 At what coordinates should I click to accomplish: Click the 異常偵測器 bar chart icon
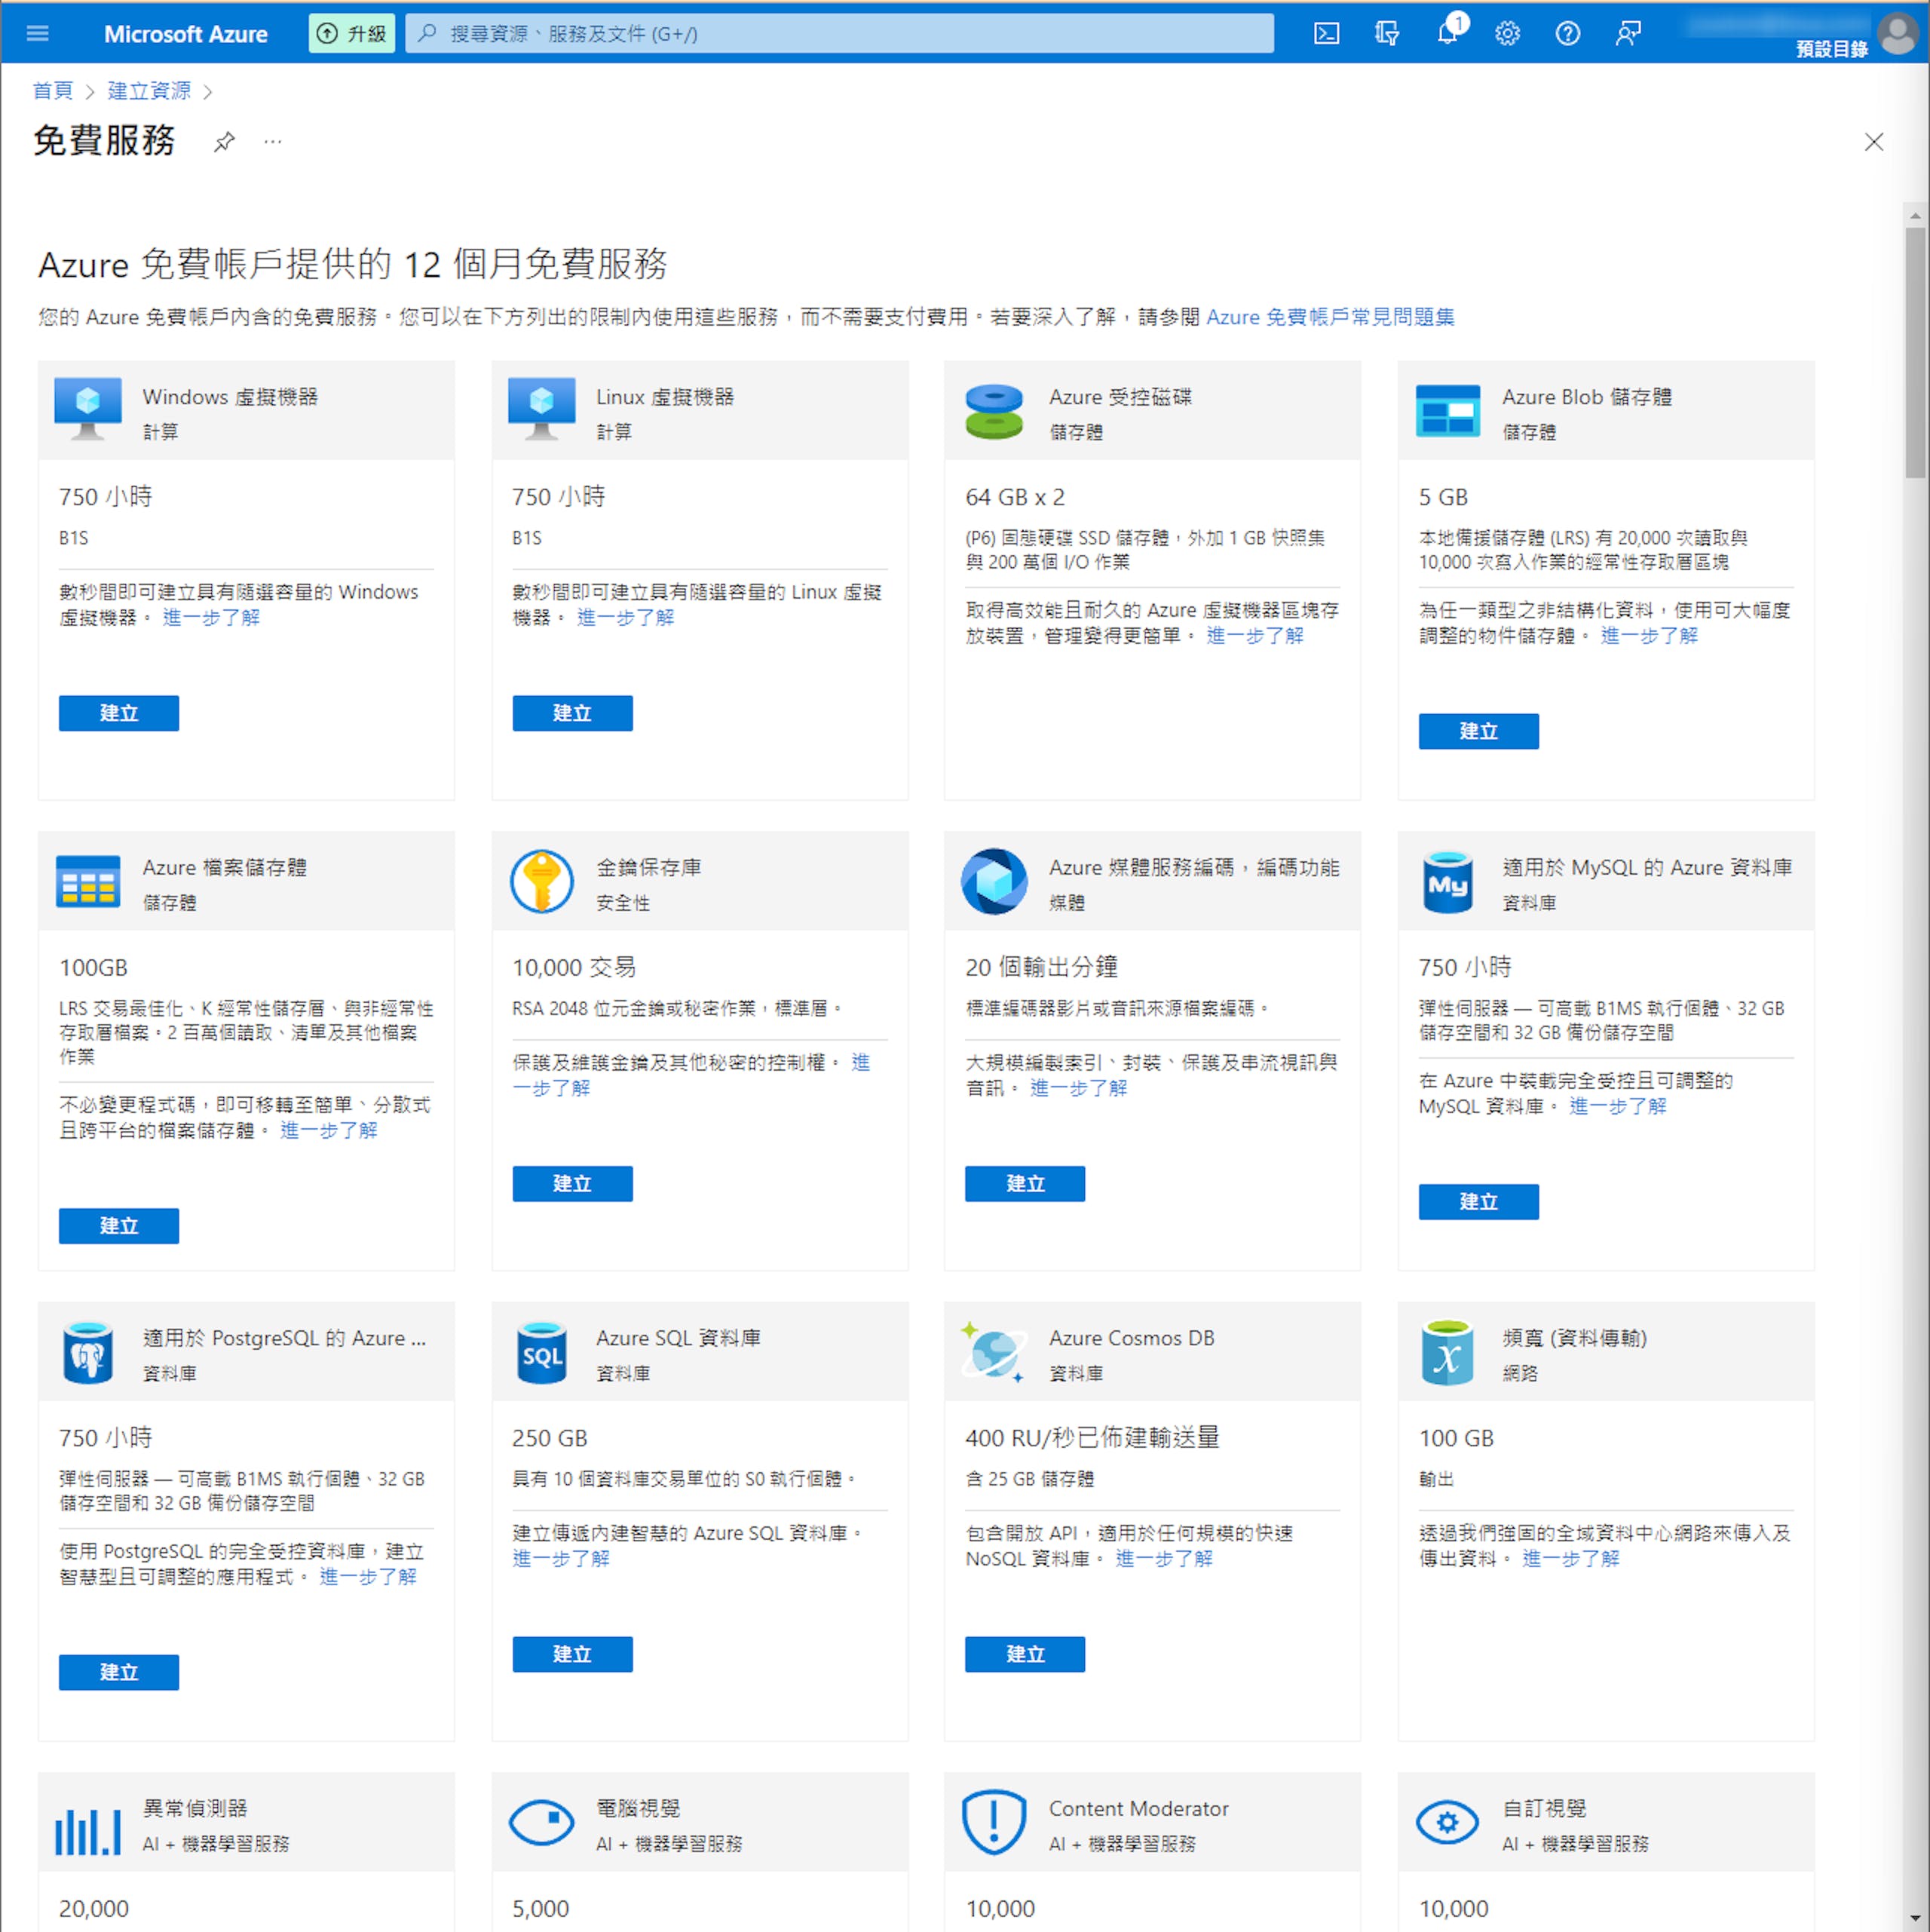88,1831
